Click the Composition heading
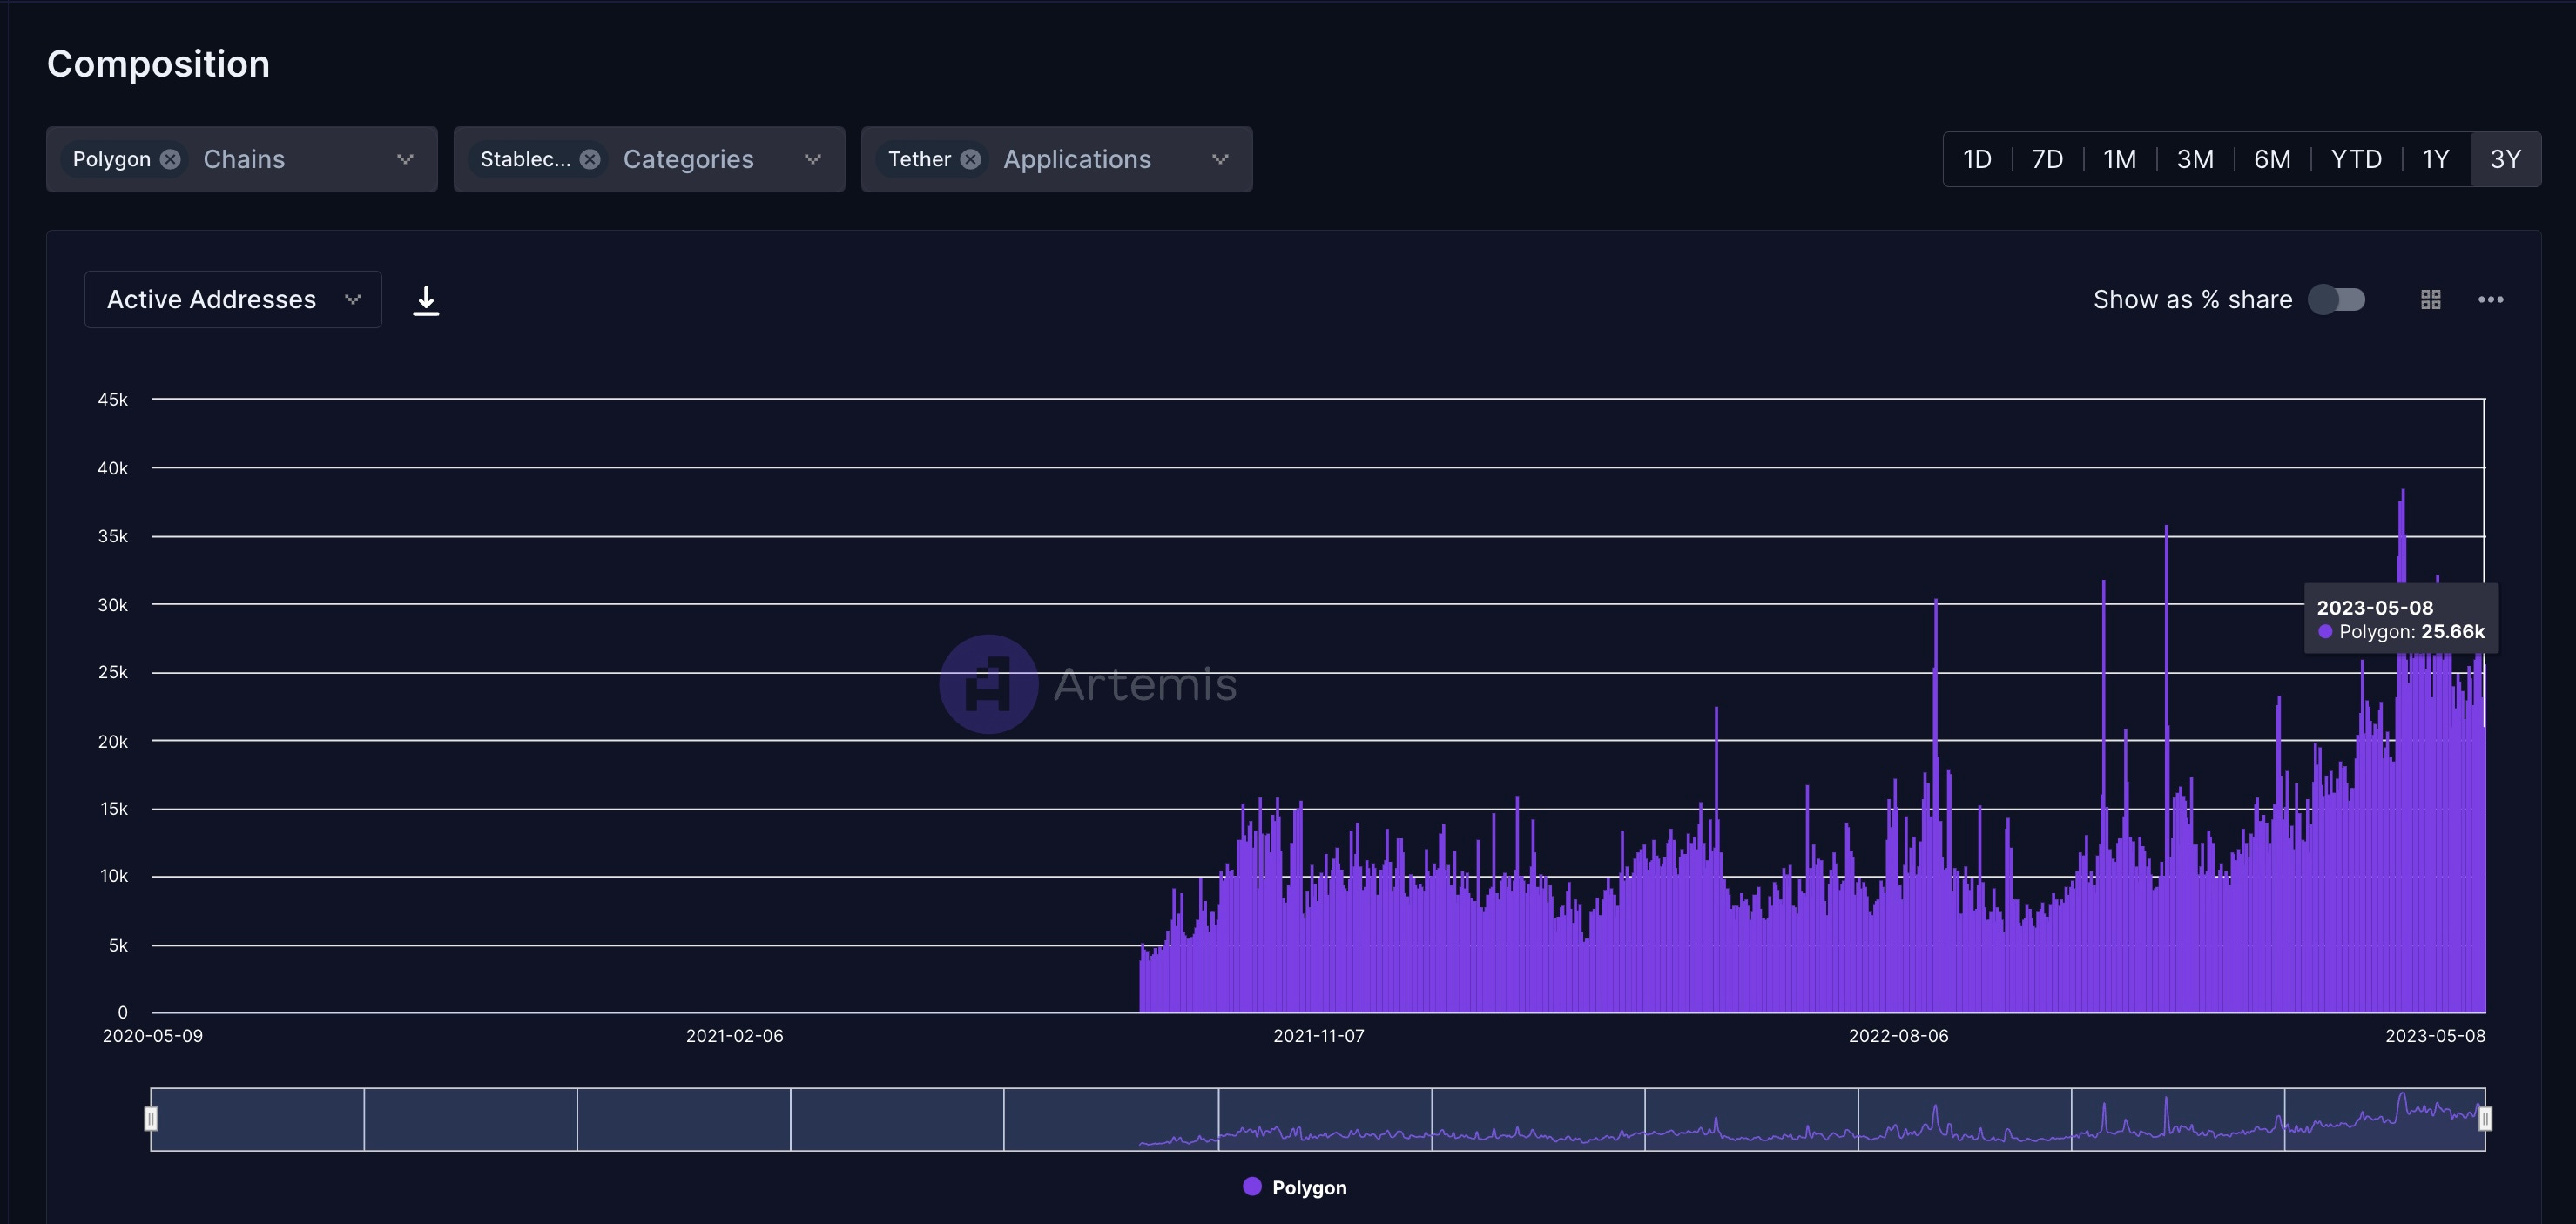The height and width of the screenshot is (1224, 2576). pyautogui.click(x=158, y=64)
